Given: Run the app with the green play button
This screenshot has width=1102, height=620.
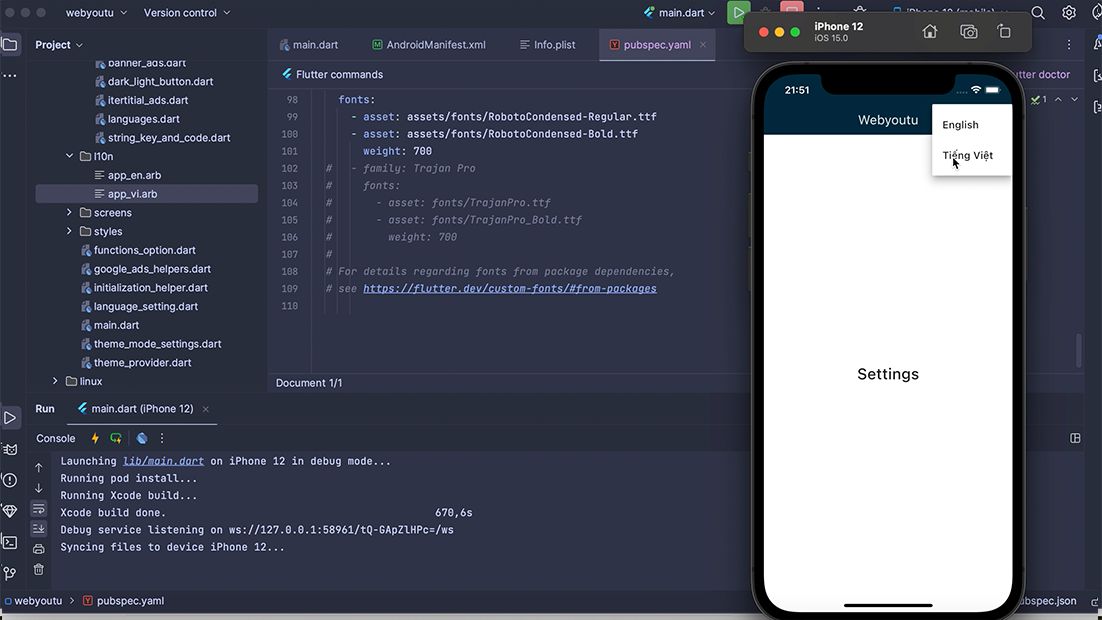Looking at the screenshot, I should (738, 13).
